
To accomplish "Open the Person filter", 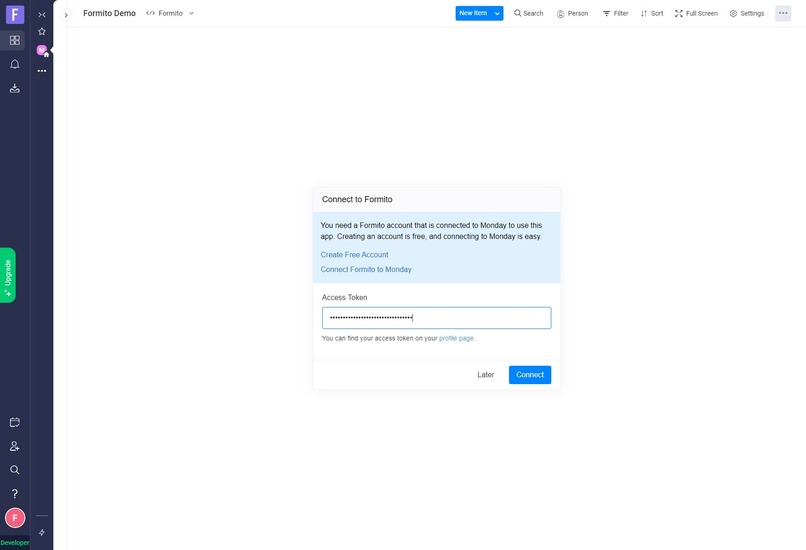I will click(x=573, y=13).
